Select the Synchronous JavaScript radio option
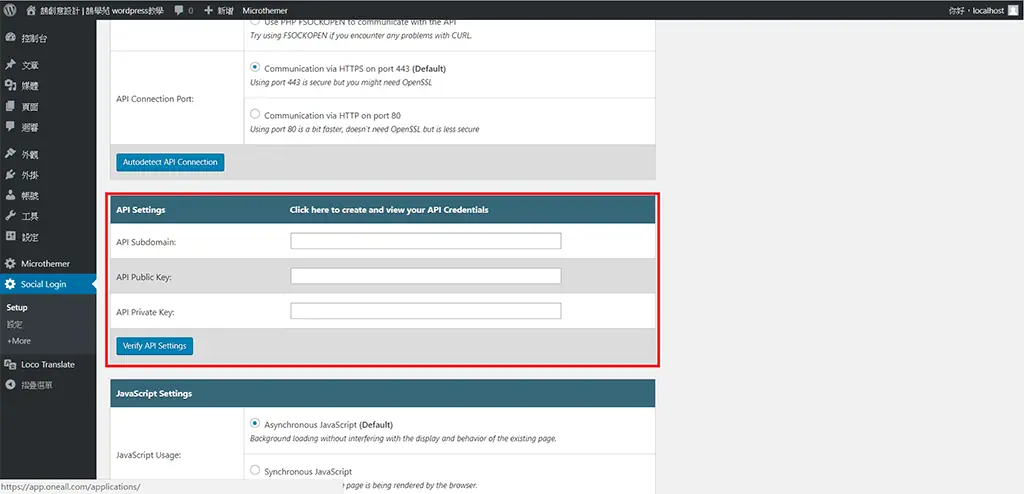Image resolution: width=1024 pixels, height=494 pixels. point(255,470)
